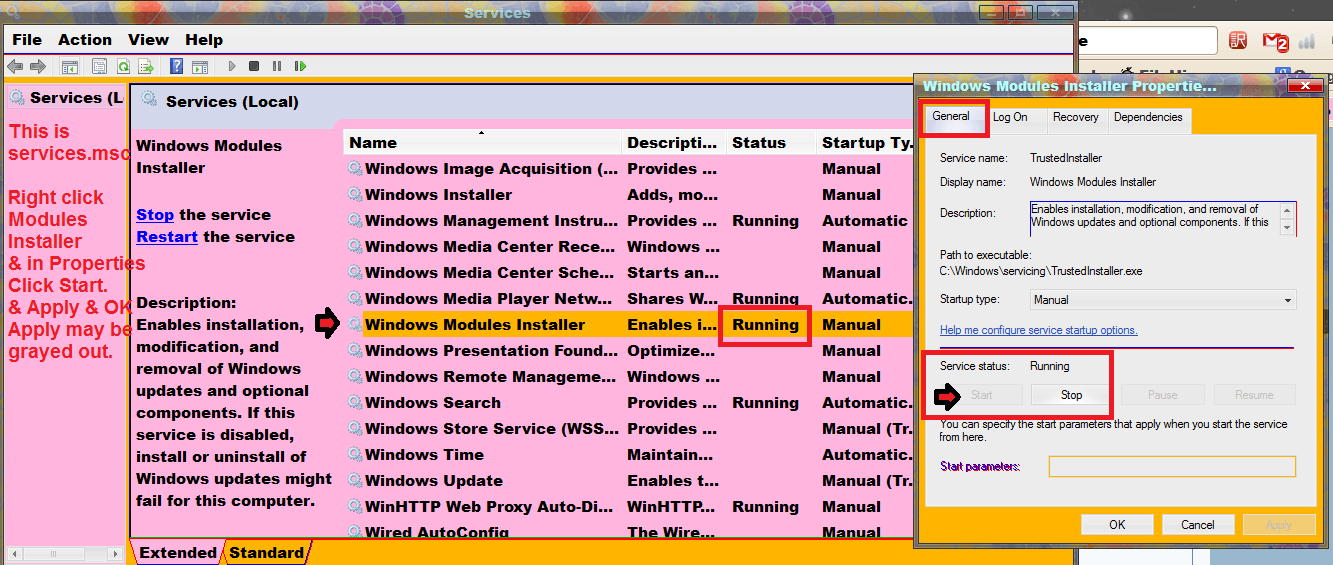Click the gear icon beside Windows Installer

(x=355, y=195)
